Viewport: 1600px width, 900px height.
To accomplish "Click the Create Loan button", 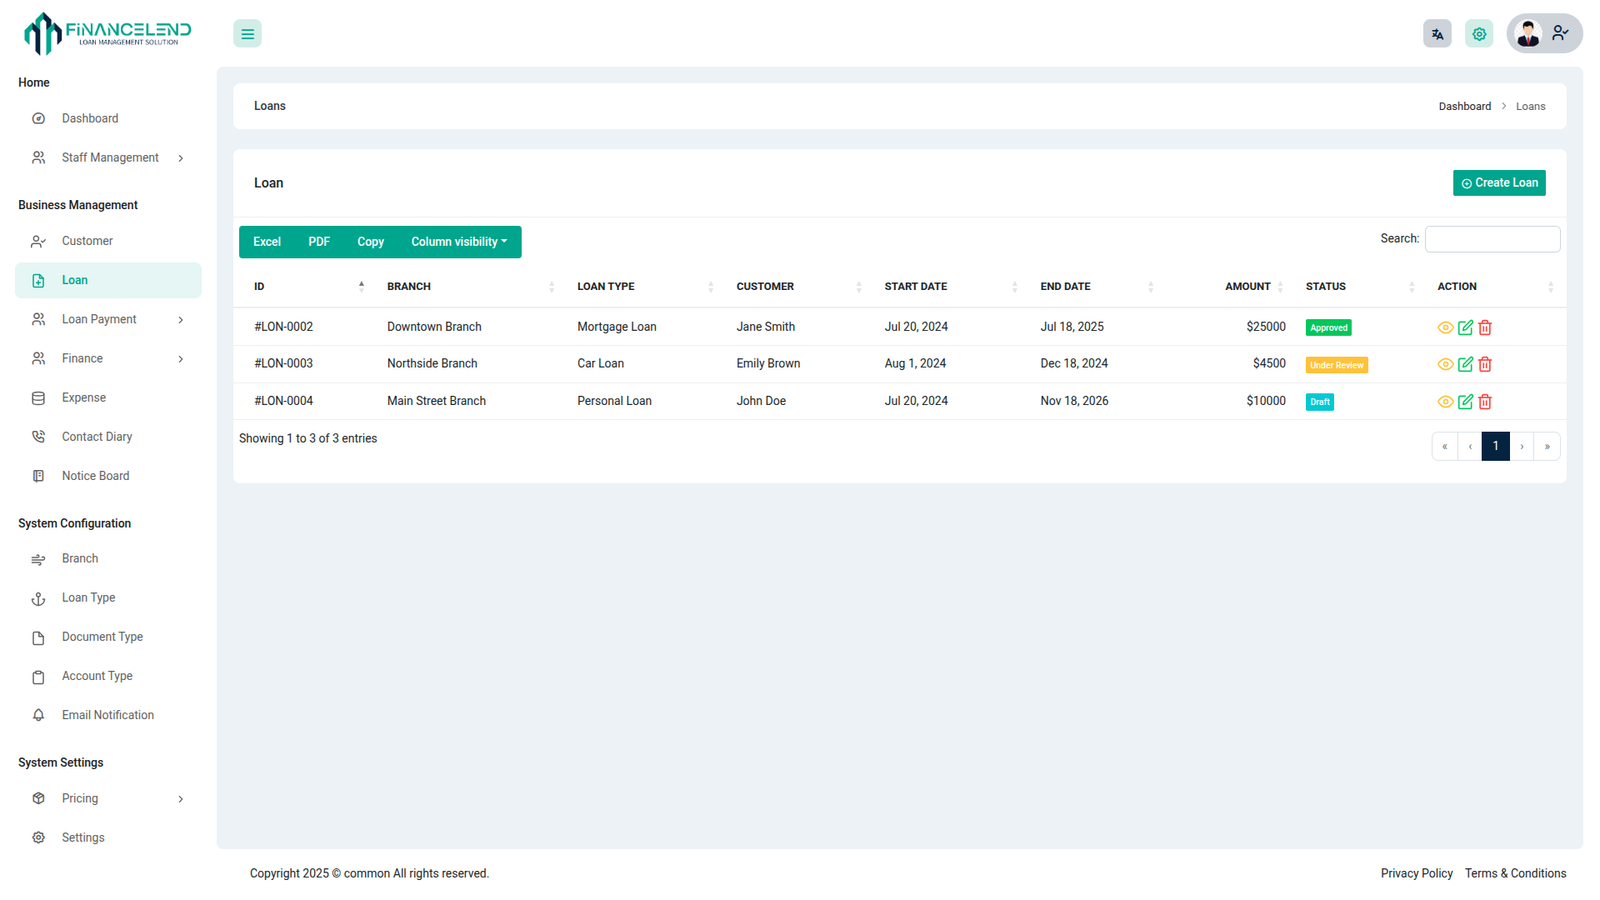I will (x=1499, y=183).
